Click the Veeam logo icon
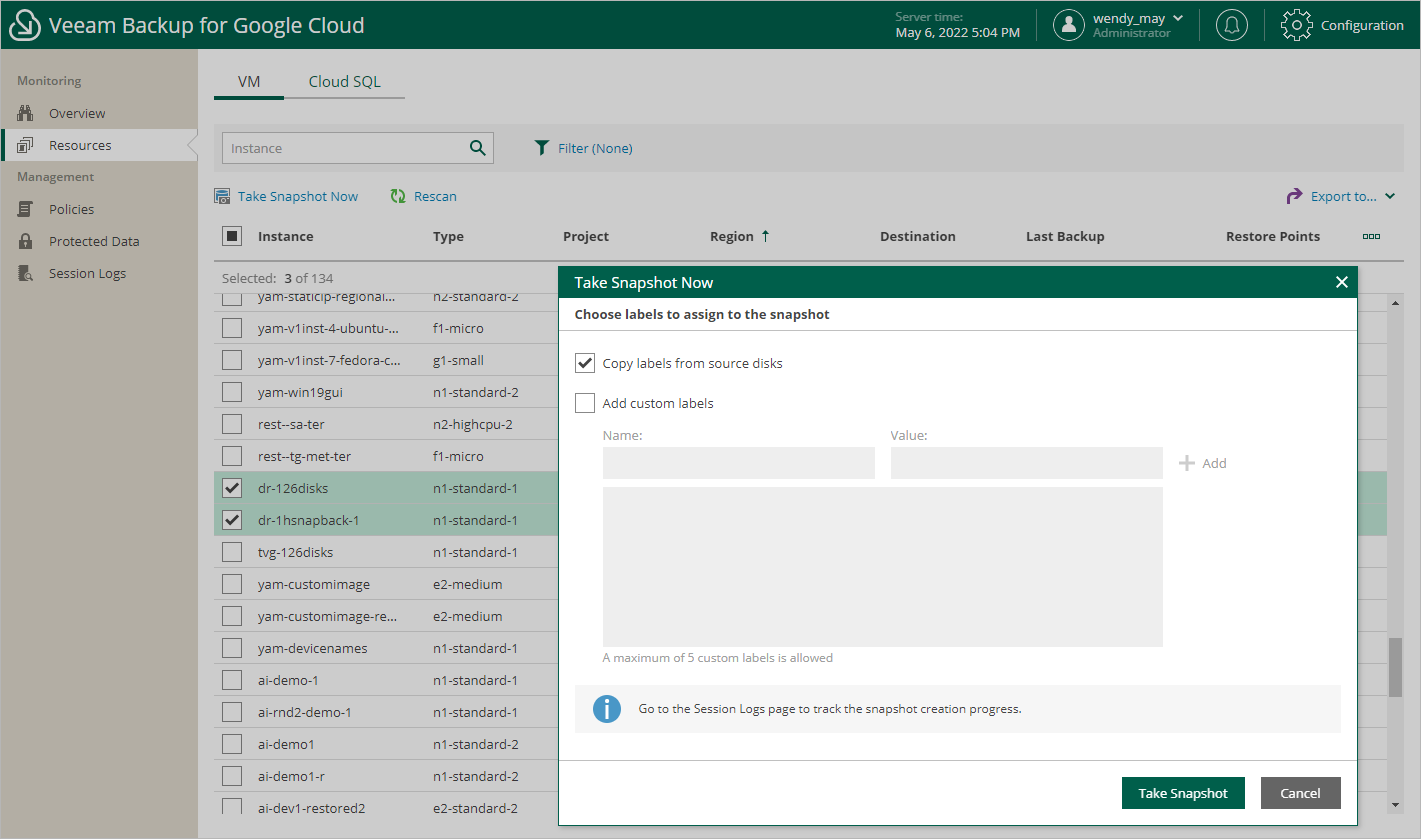This screenshot has height=839, width=1421. 24,25
